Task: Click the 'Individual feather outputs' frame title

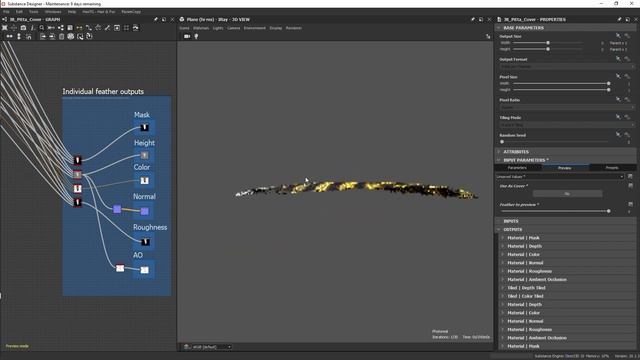Action: tap(103, 91)
